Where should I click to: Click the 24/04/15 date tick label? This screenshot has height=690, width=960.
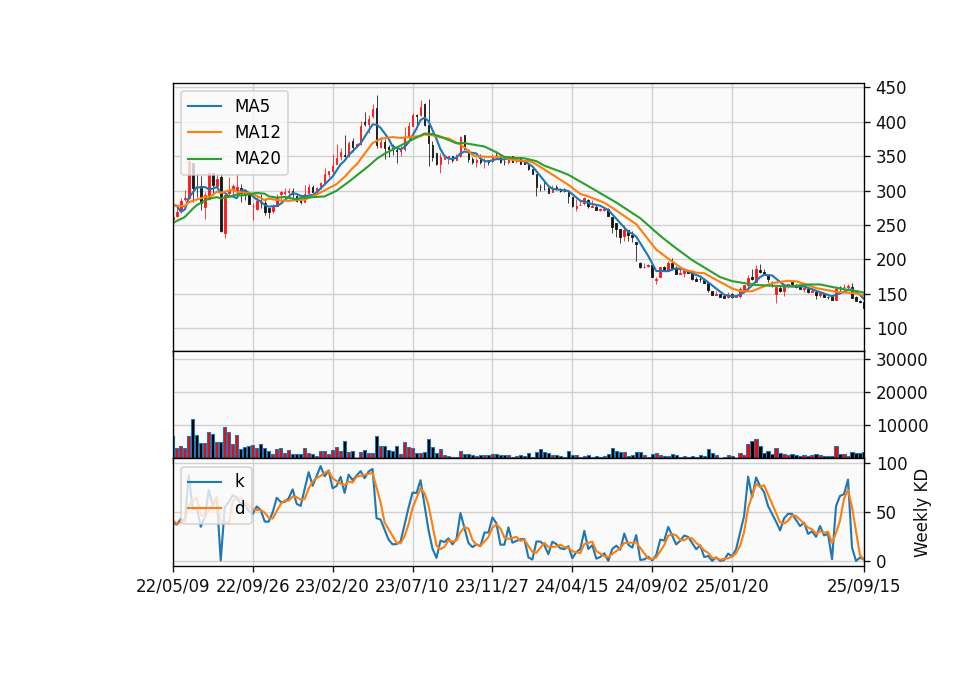(572, 586)
